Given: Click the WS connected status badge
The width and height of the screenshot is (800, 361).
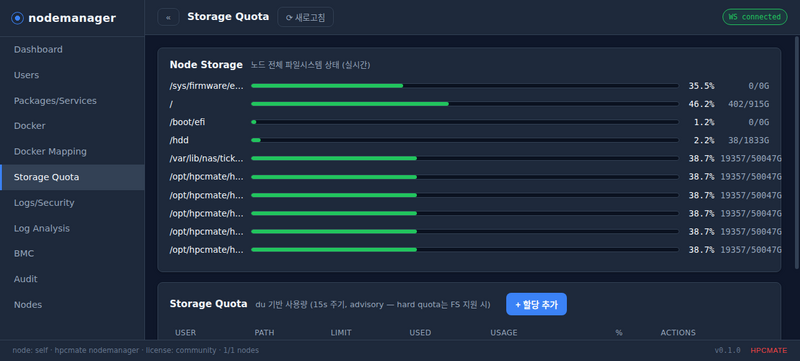Looking at the screenshot, I should tap(755, 17).
